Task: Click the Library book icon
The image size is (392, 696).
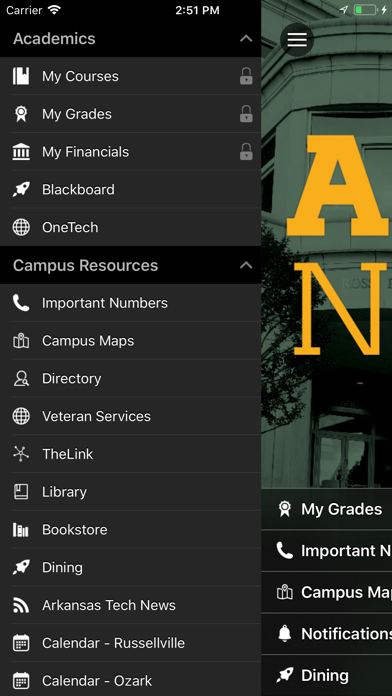Action: click(21, 492)
